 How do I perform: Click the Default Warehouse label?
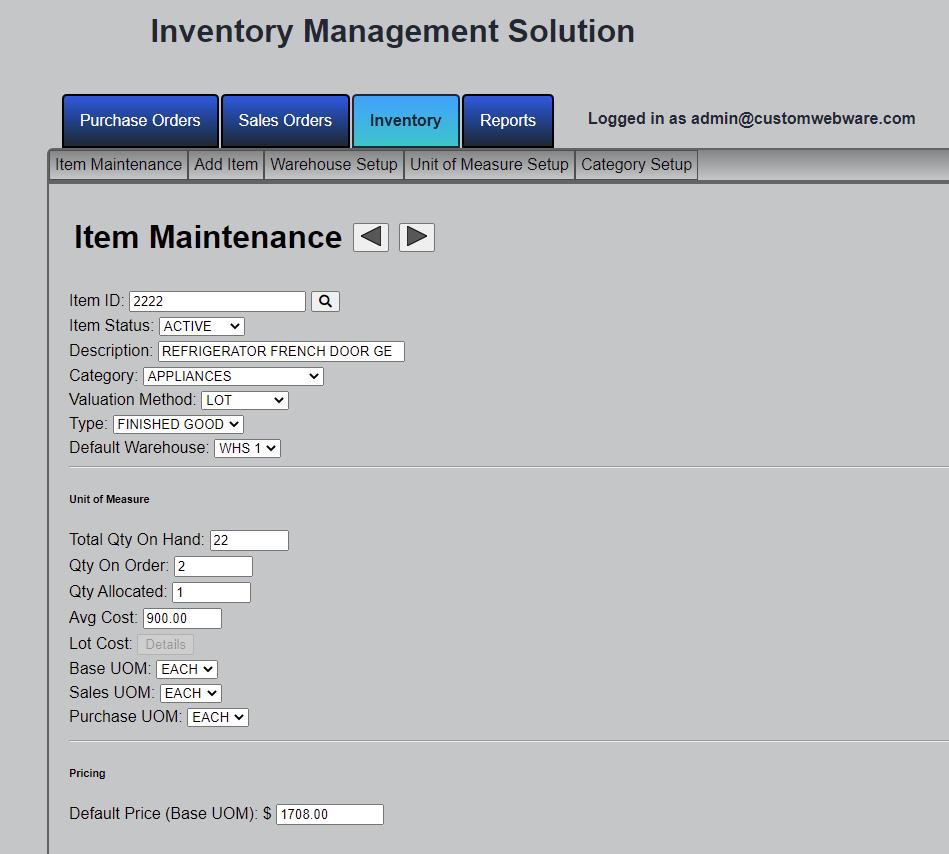[139, 448]
